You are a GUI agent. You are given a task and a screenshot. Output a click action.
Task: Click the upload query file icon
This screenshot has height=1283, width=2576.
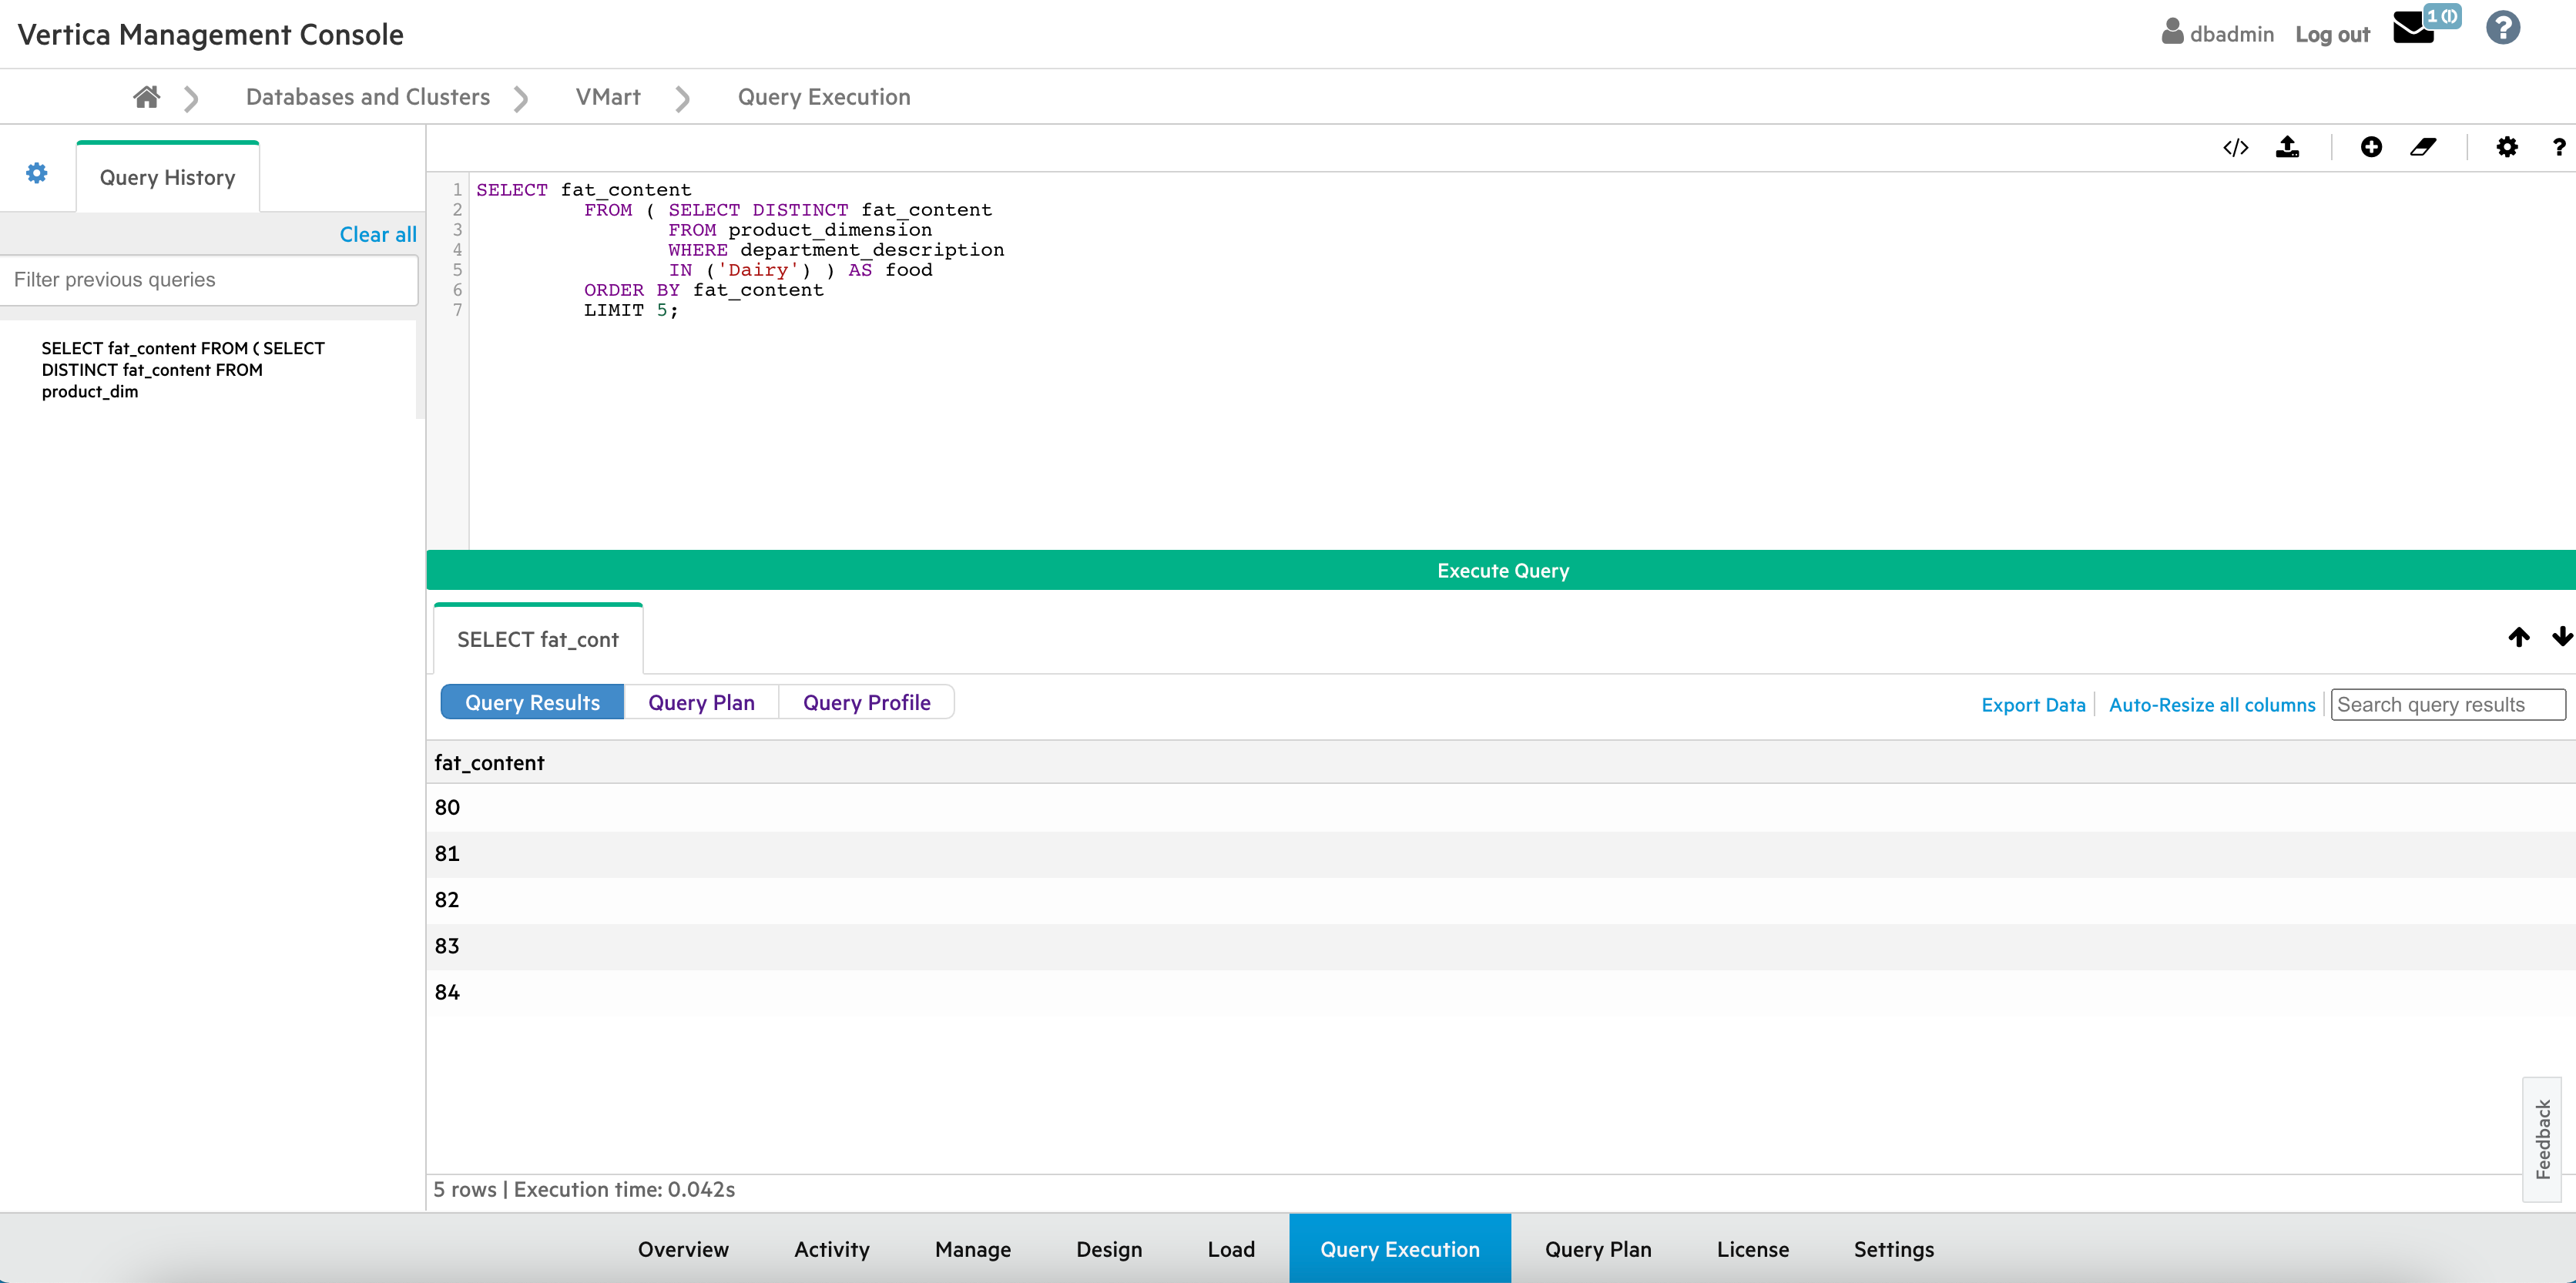click(2288, 148)
